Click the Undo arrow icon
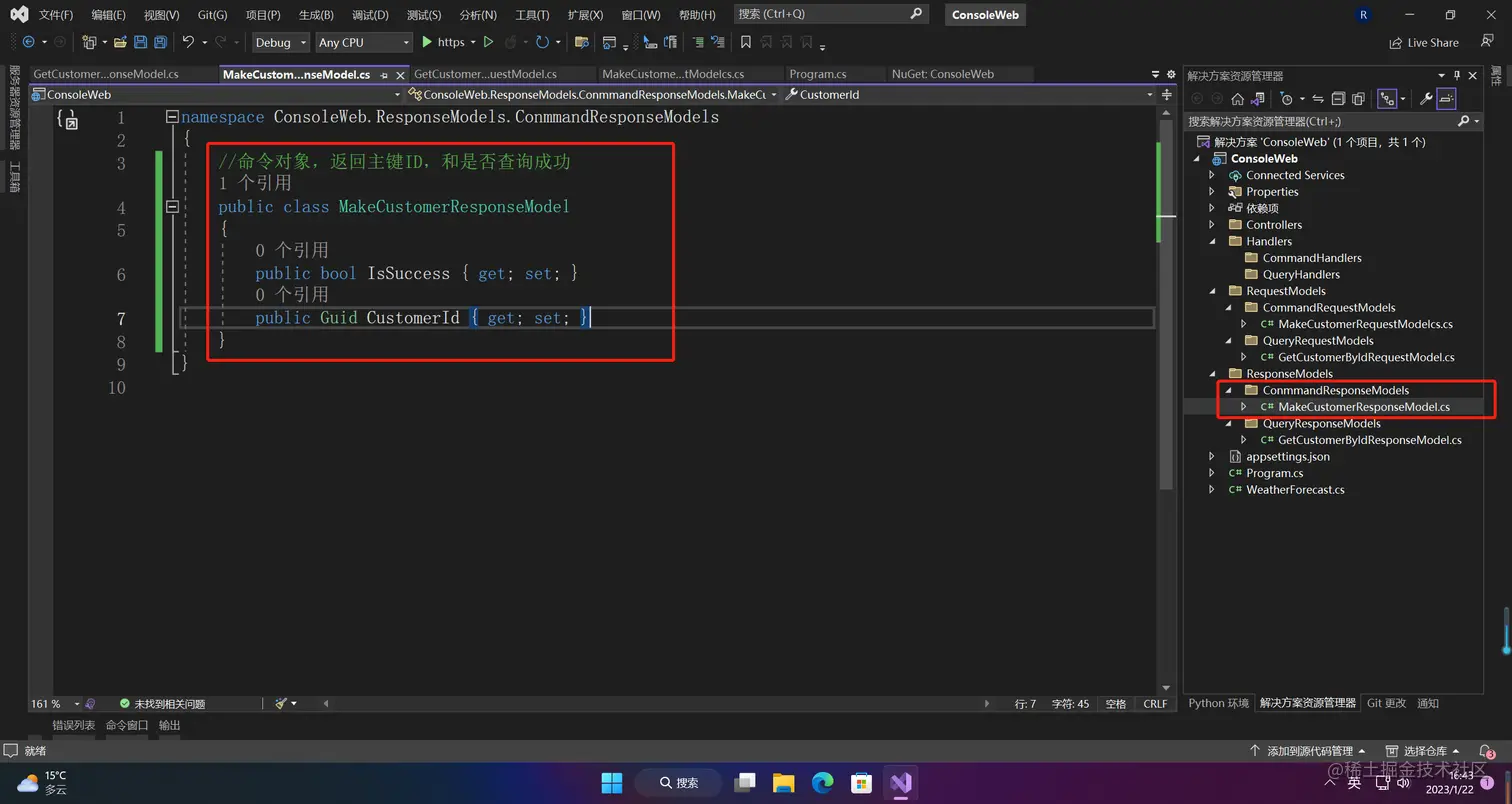 tap(187, 42)
